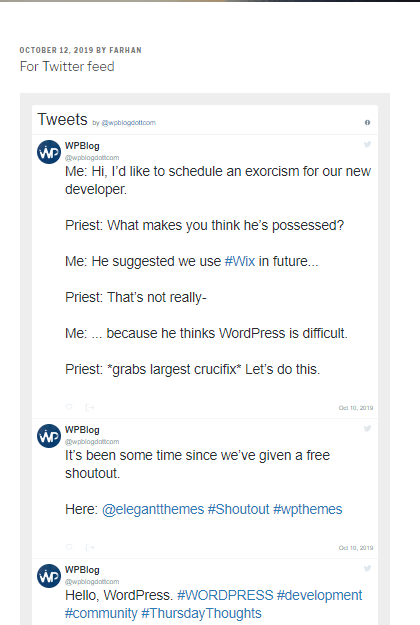Viewport: 420px width, 625px height.
Task: Like the exorcism tweet with heart icon
Action: click(x=69, y=407)
